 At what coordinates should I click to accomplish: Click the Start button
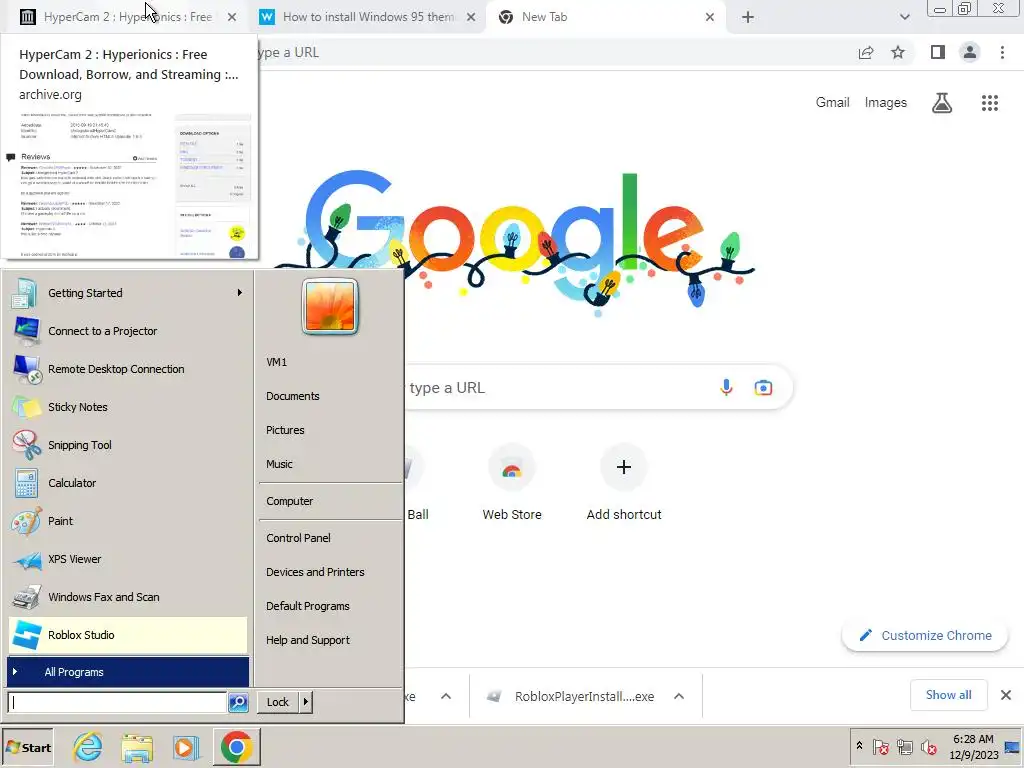27,747
